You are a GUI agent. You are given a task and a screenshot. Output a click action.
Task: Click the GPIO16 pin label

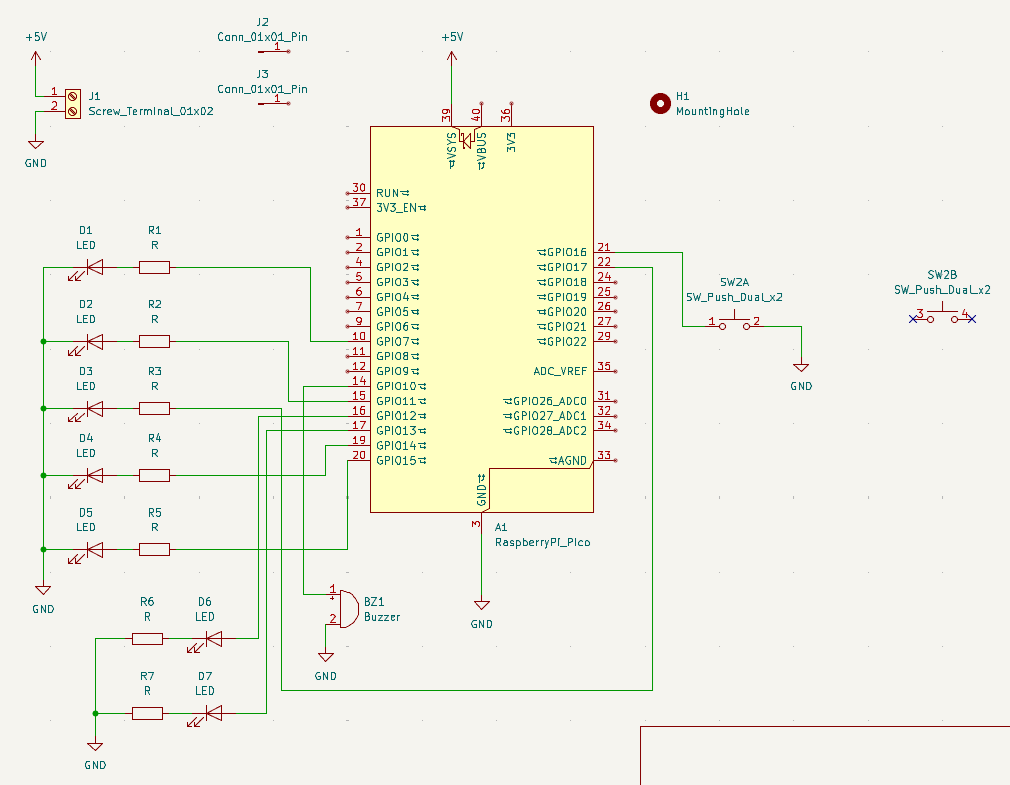coord(562,252)
